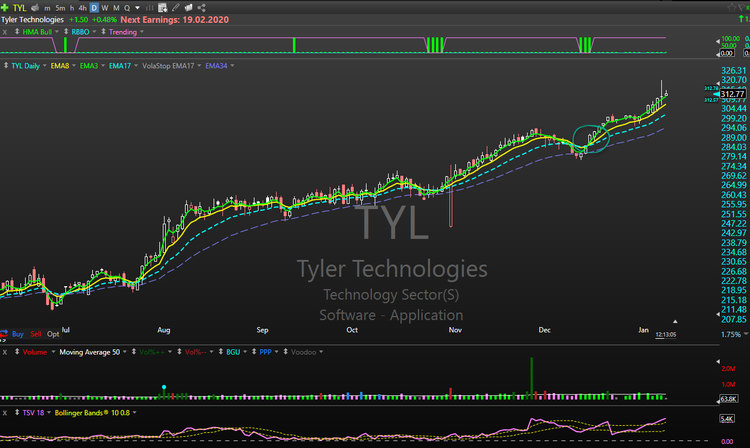The height and width of the screenshot is (448, 750).
Task: Close the HMA Bull indicator pane
Action: coord(5,32)
